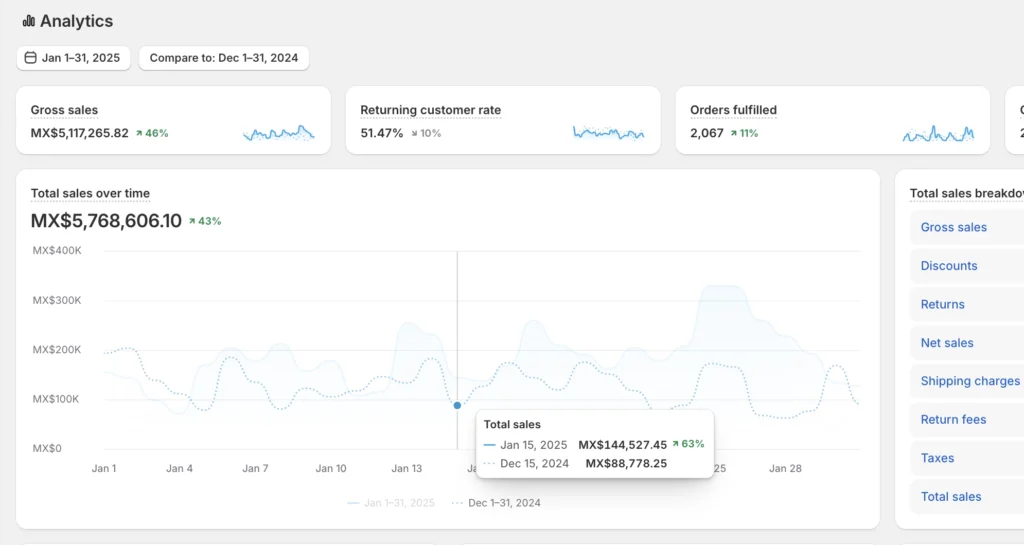1024x545 pixels.
Task: Click the Orders fulfilled sparkline
Action: click(938, 134)
